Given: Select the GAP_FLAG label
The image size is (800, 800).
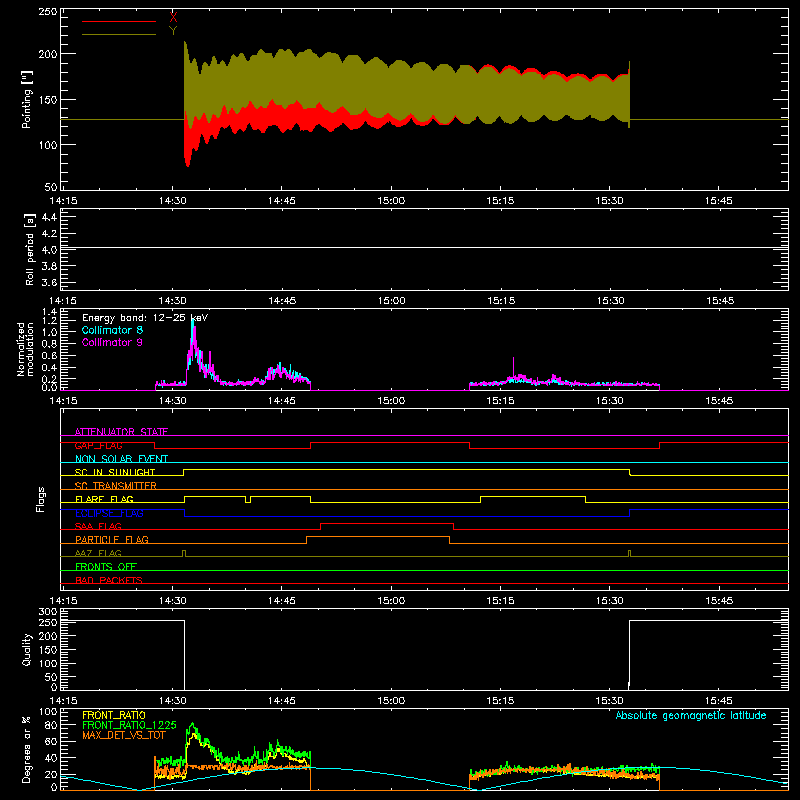Looking at the screenshot, I should click(98, 445).
